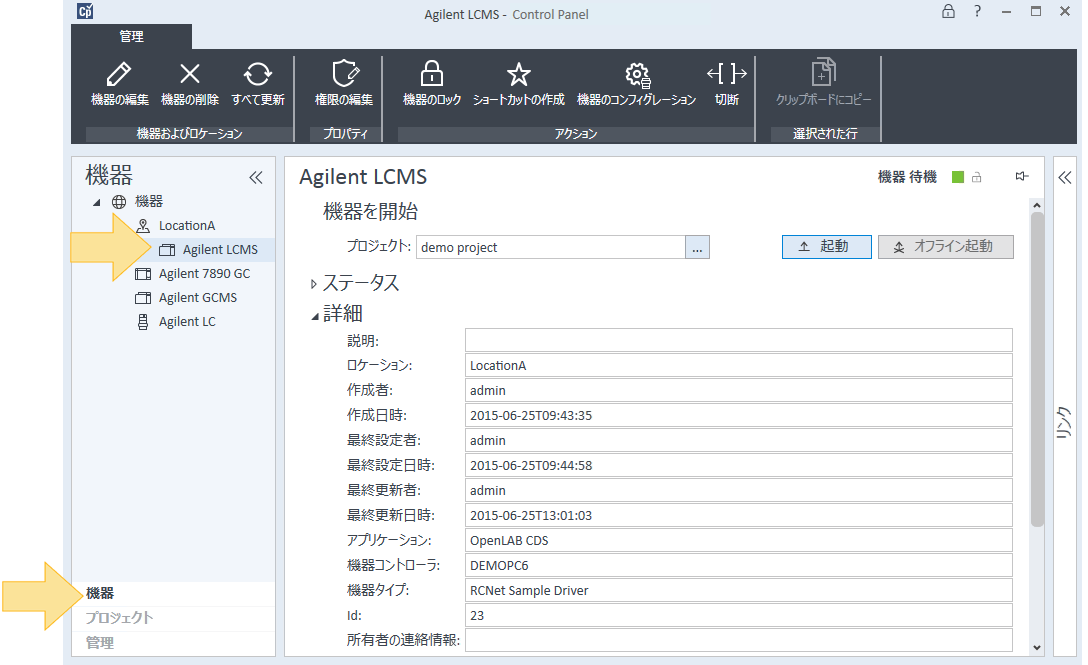
Task: Click the 機器コントローラ DEMOPC6 field
Action: tap(738, 566)
